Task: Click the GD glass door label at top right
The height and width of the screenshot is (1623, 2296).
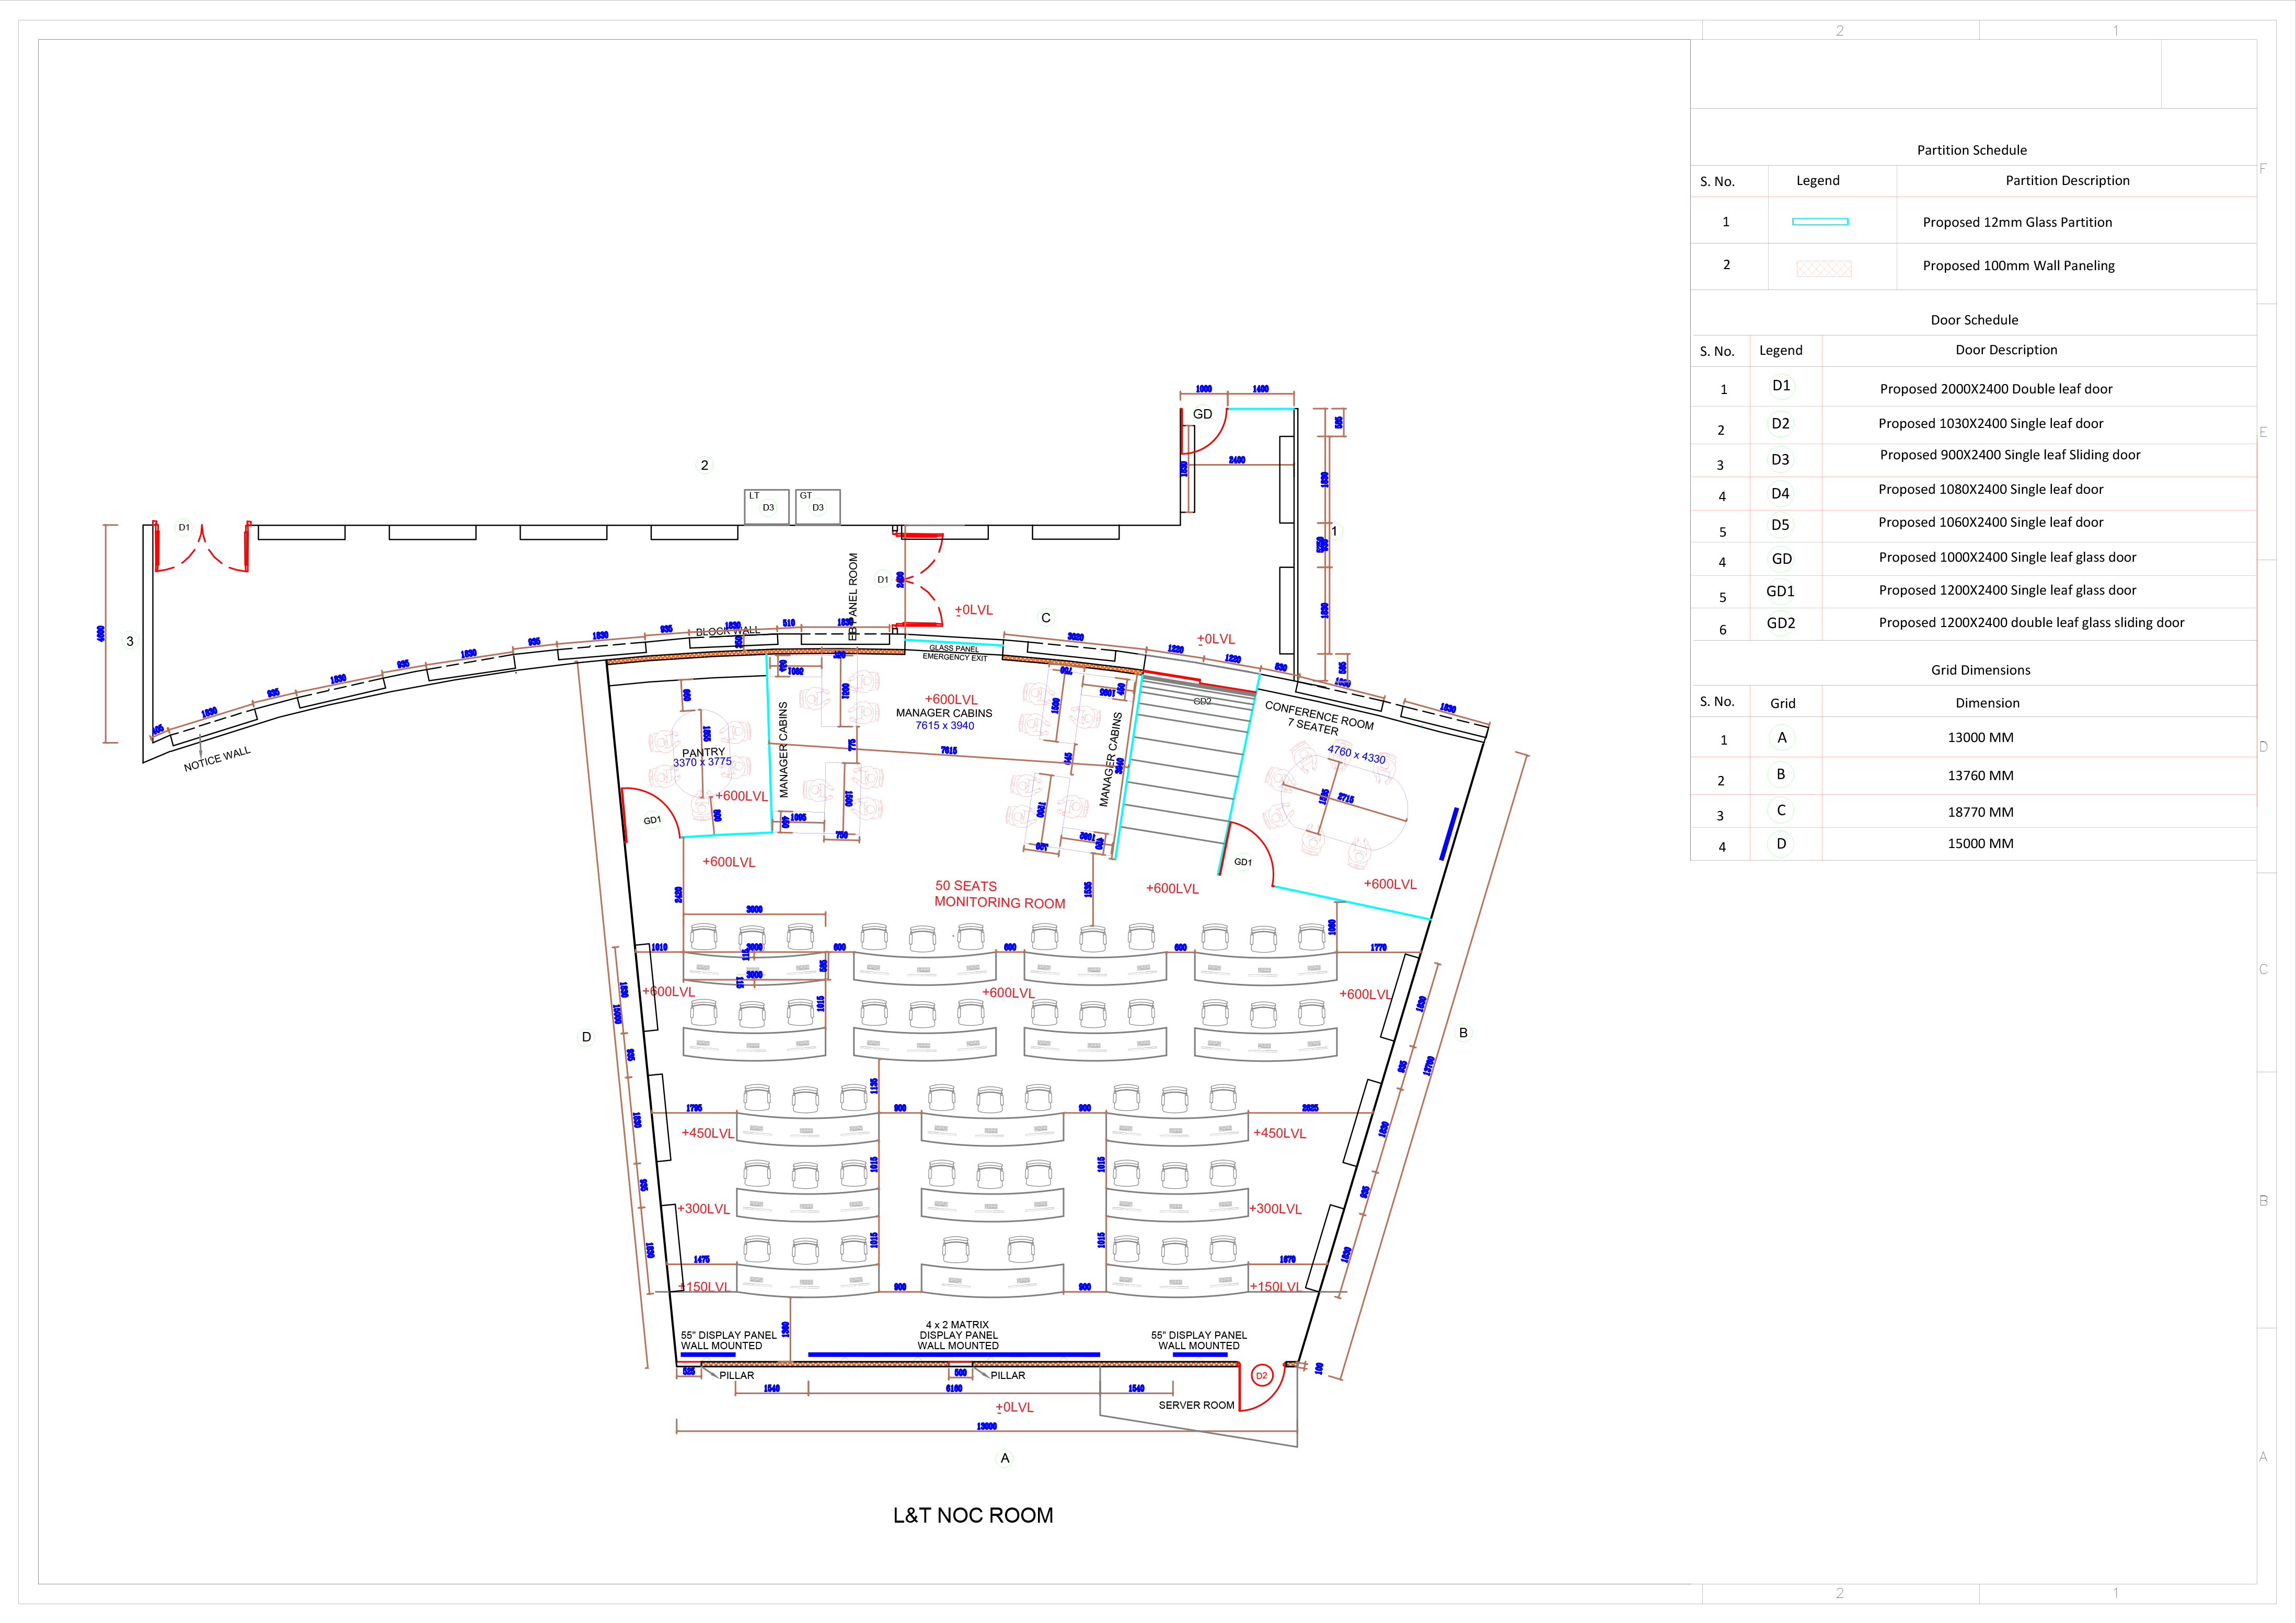Action: tap(1202, 414)
